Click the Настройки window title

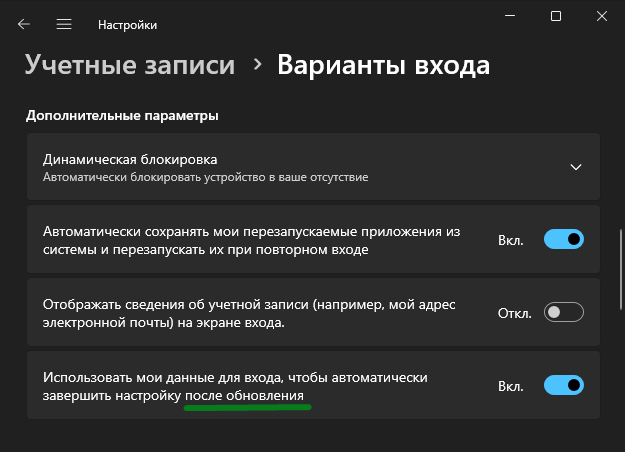coord(128,25)
